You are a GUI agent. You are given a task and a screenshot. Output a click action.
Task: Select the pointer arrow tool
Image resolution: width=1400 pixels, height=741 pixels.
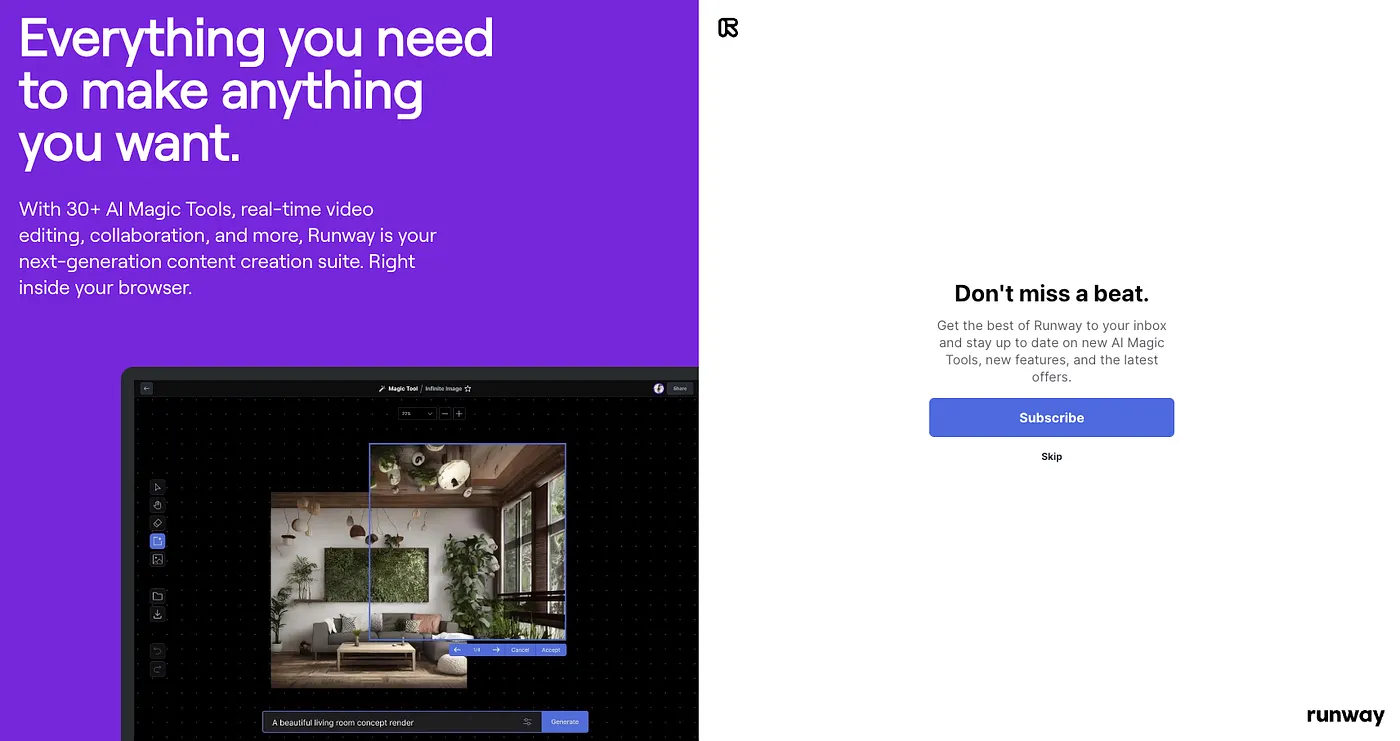pyautogui.click(x=157, y=487)
